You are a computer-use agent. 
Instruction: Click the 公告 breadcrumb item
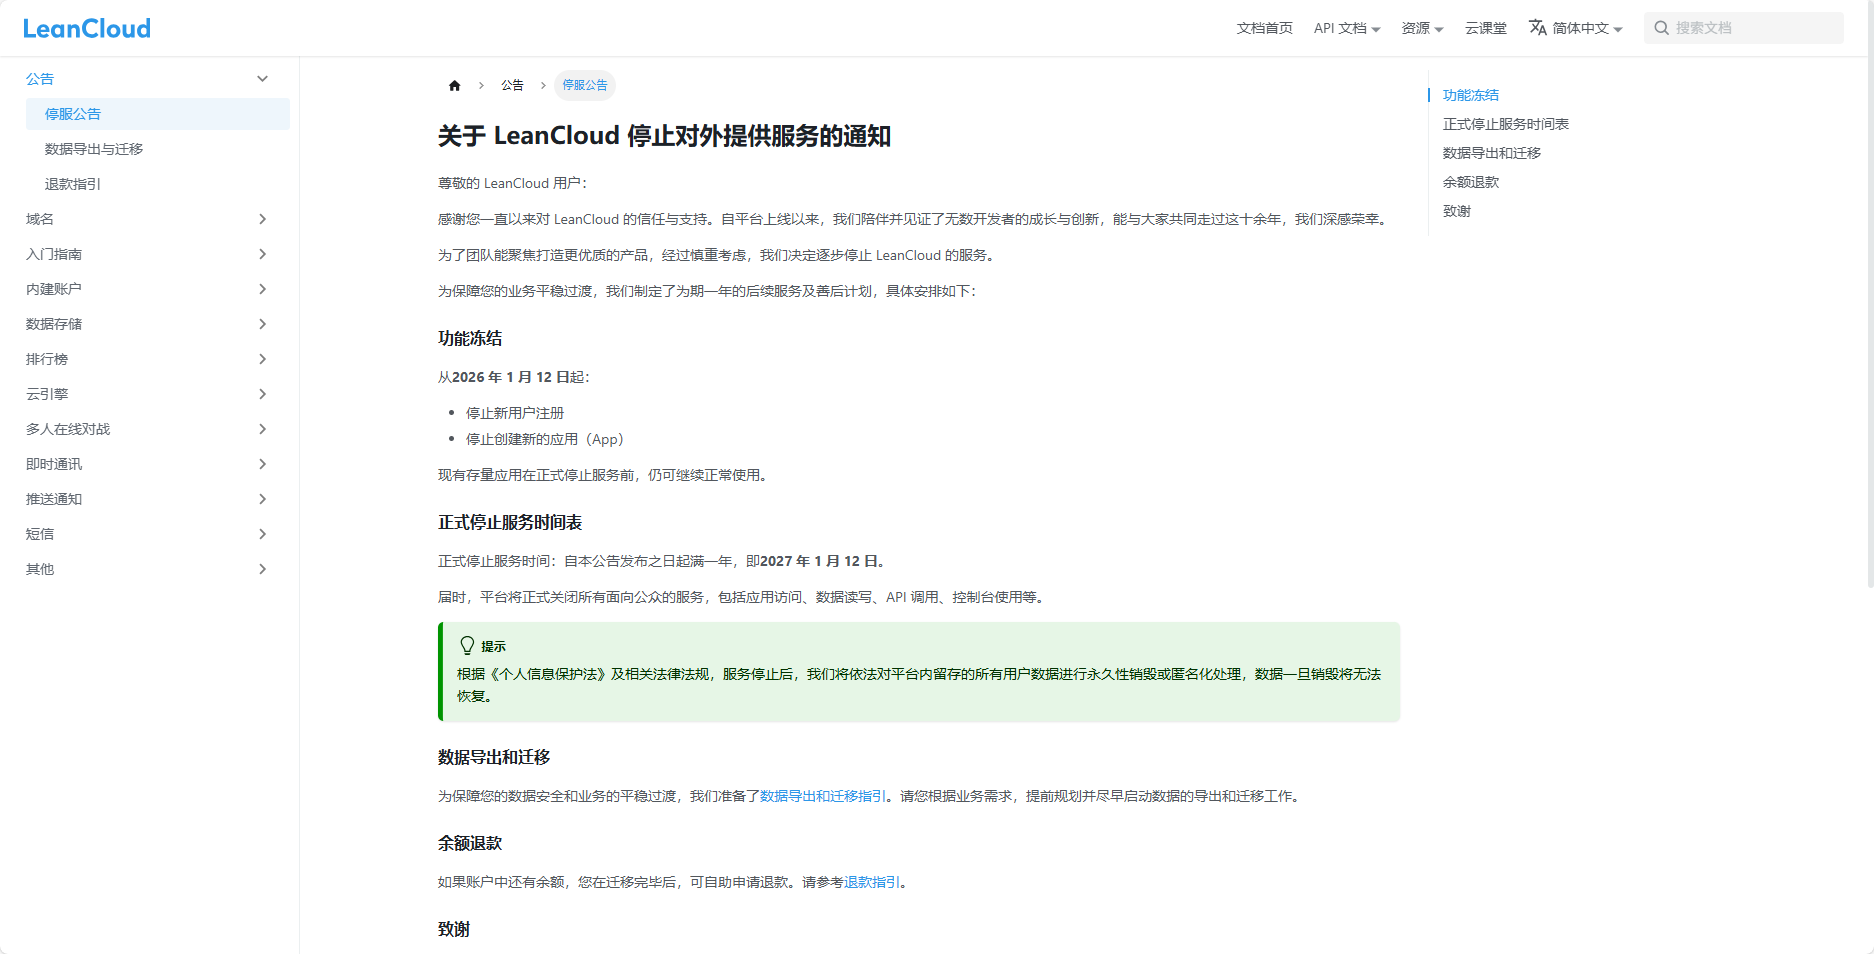[x=512, y=86]
